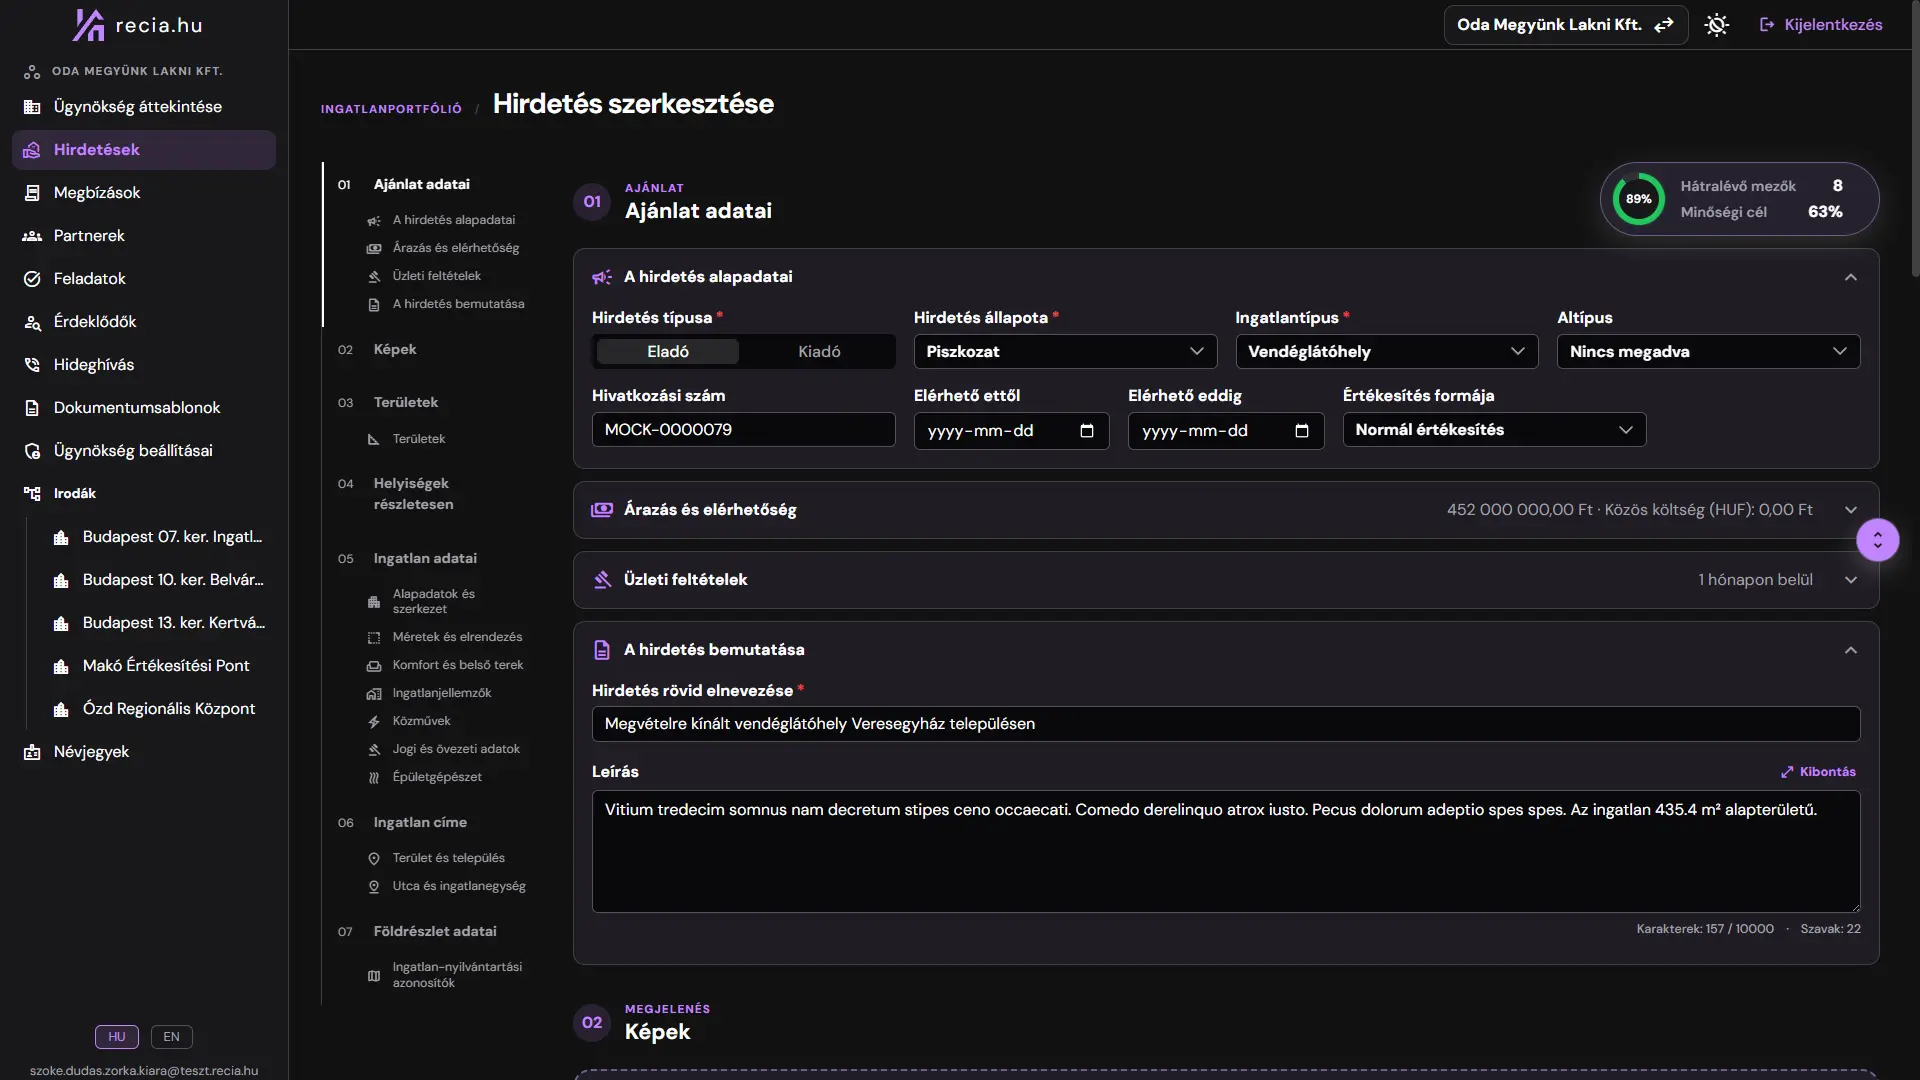
Task: Click the Kijelentkezés logout link
Action: (1821, 25)
